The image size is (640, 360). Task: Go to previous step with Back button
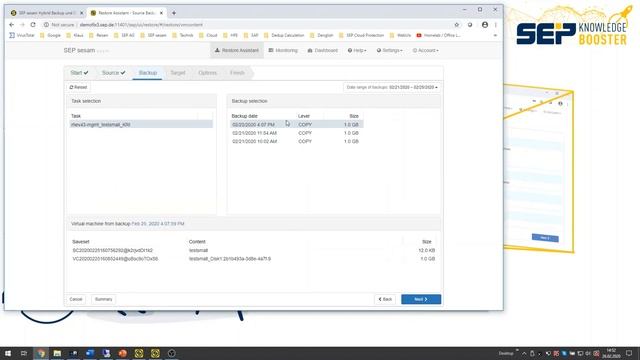[385, 299]
